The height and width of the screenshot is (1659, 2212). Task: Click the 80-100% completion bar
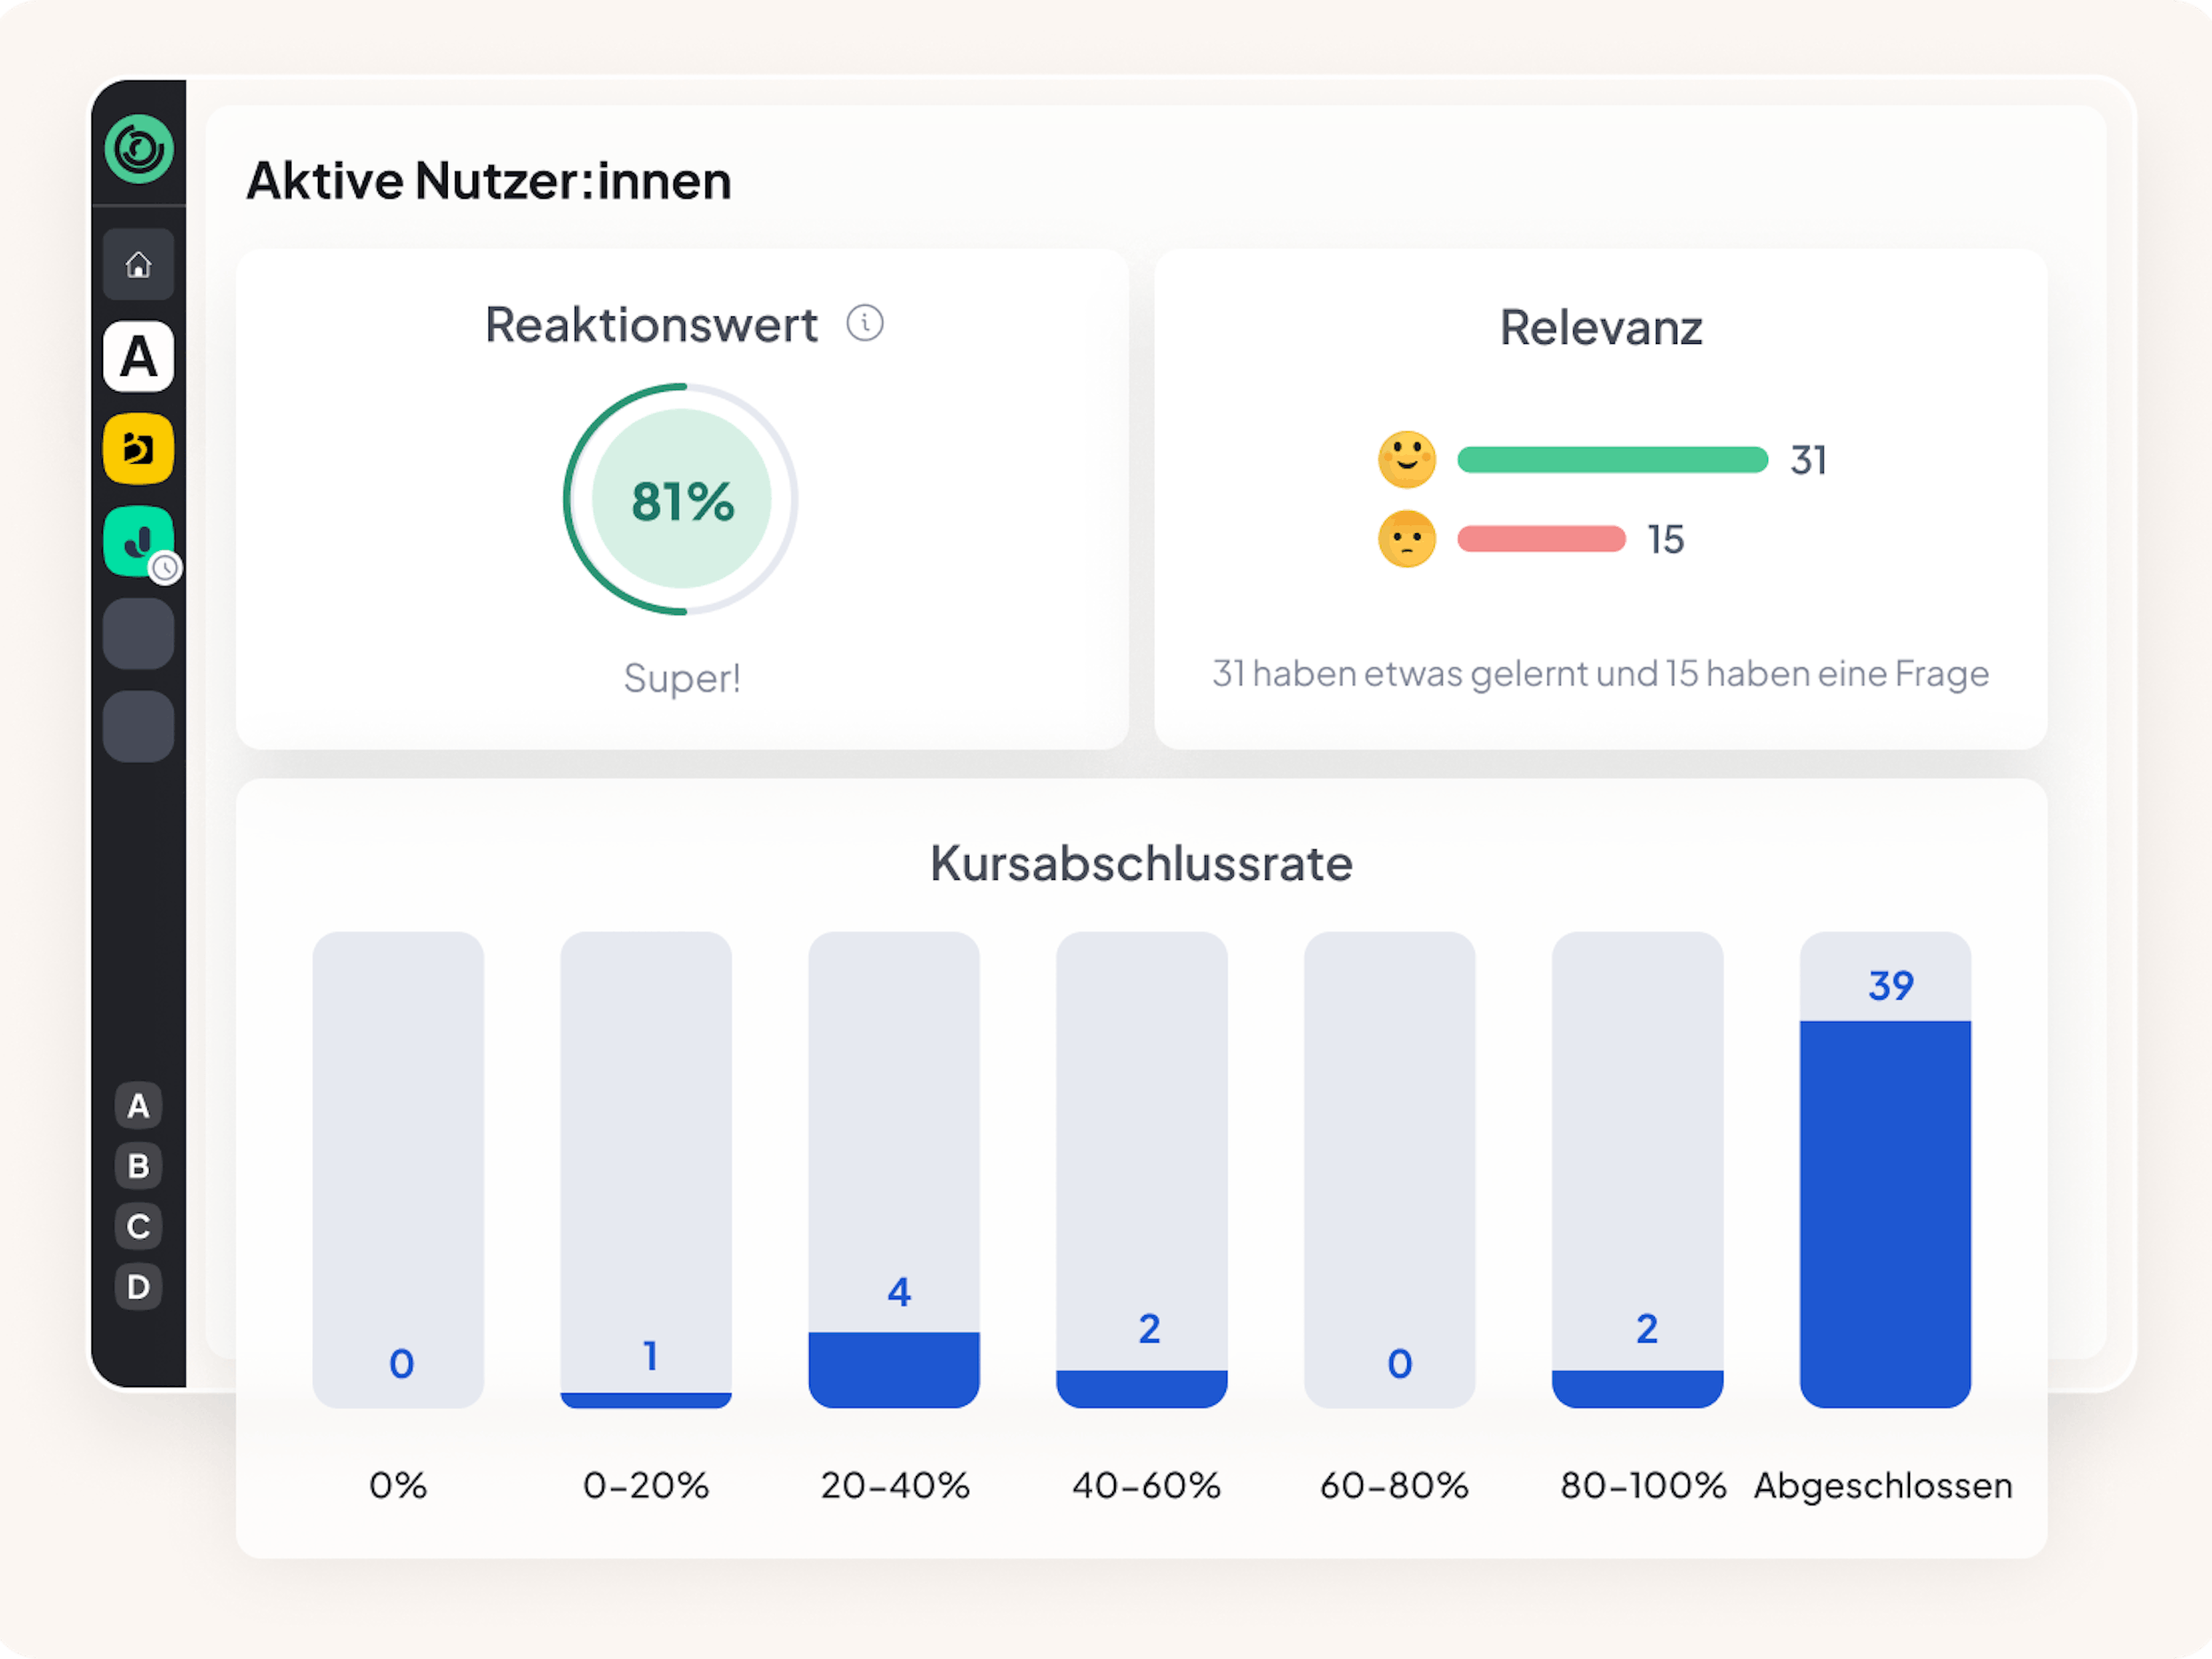click(1637, 1388)
